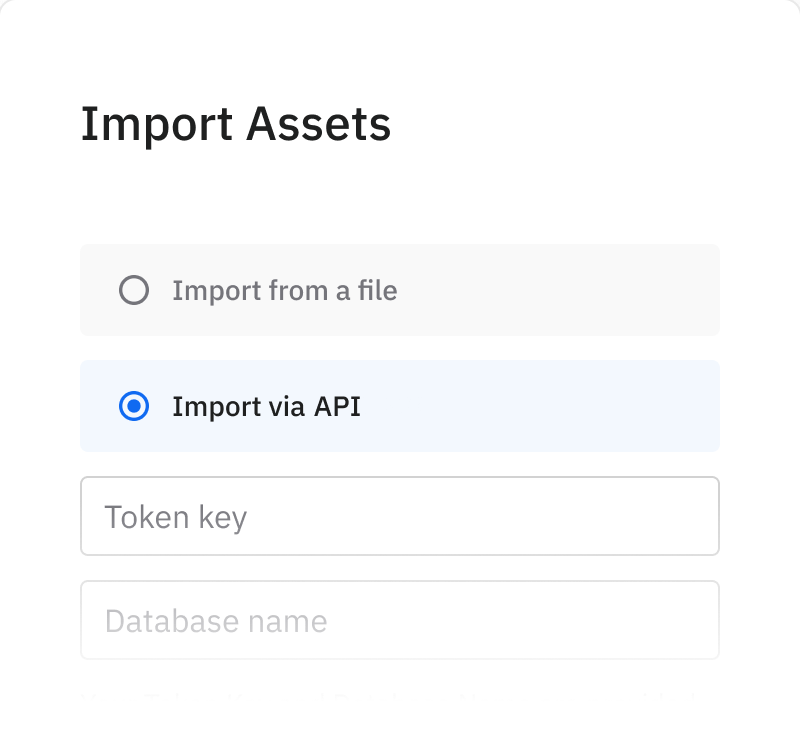Click the Database name input field

[x=400, y=620]
